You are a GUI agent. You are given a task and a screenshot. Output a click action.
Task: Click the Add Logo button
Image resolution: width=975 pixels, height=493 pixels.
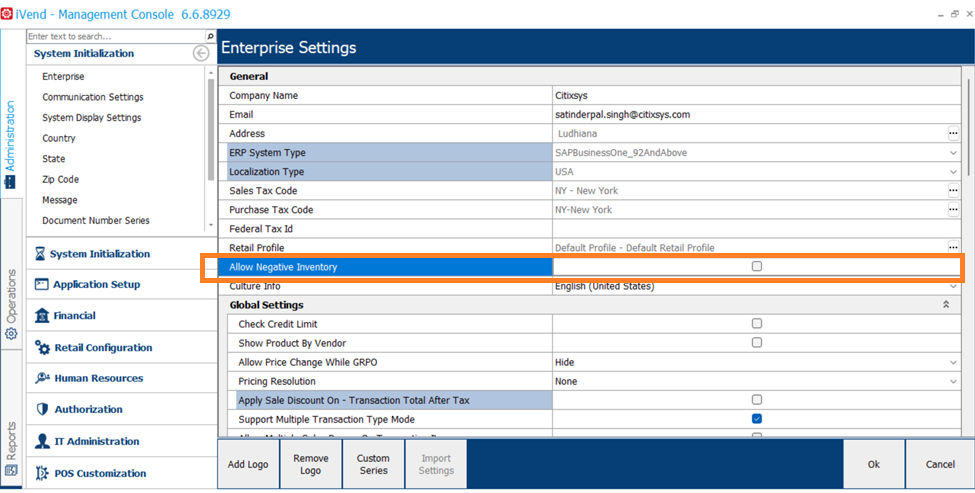coord(248,464)
